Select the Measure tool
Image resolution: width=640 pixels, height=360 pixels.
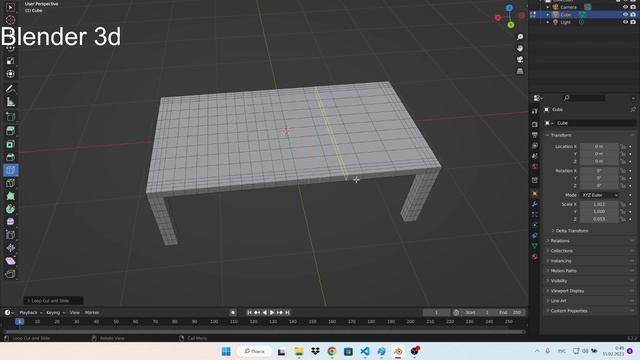(x=11, y=102)
